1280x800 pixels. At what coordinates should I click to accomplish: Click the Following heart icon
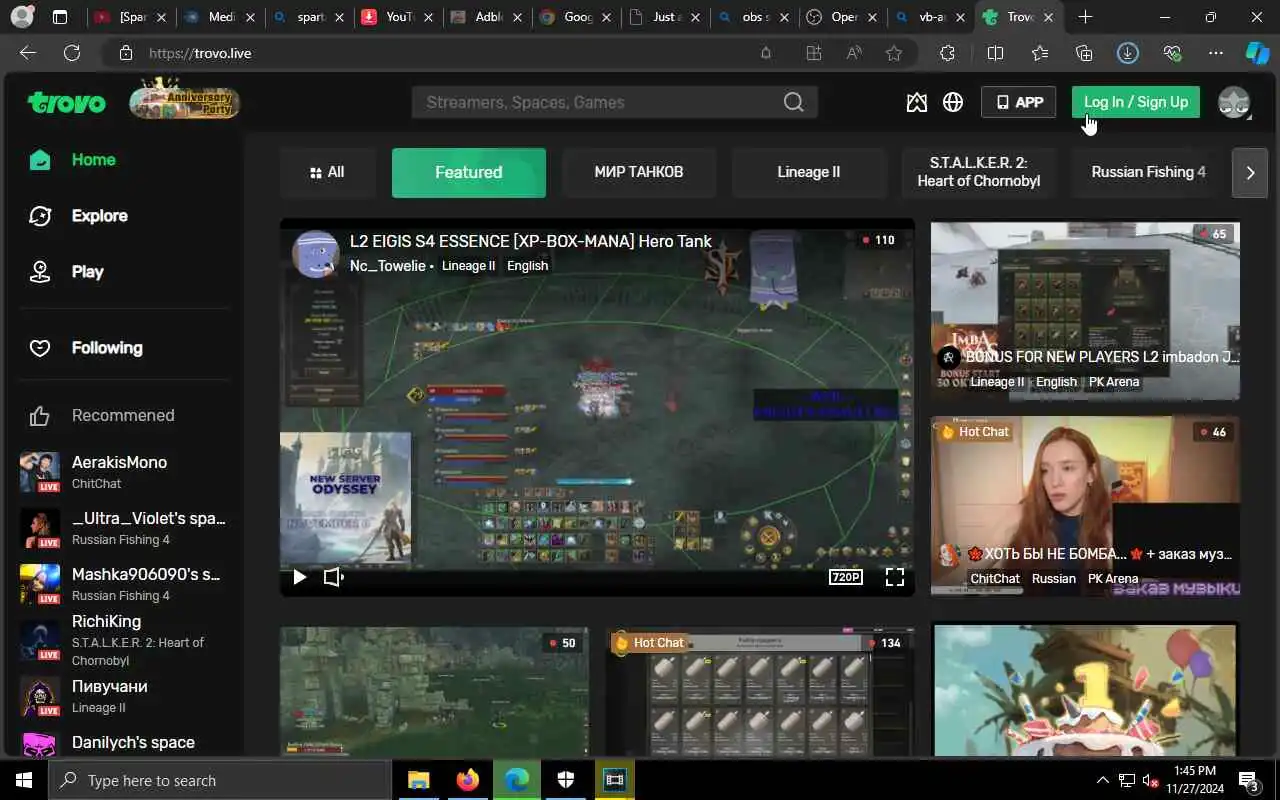coord(40,348)
